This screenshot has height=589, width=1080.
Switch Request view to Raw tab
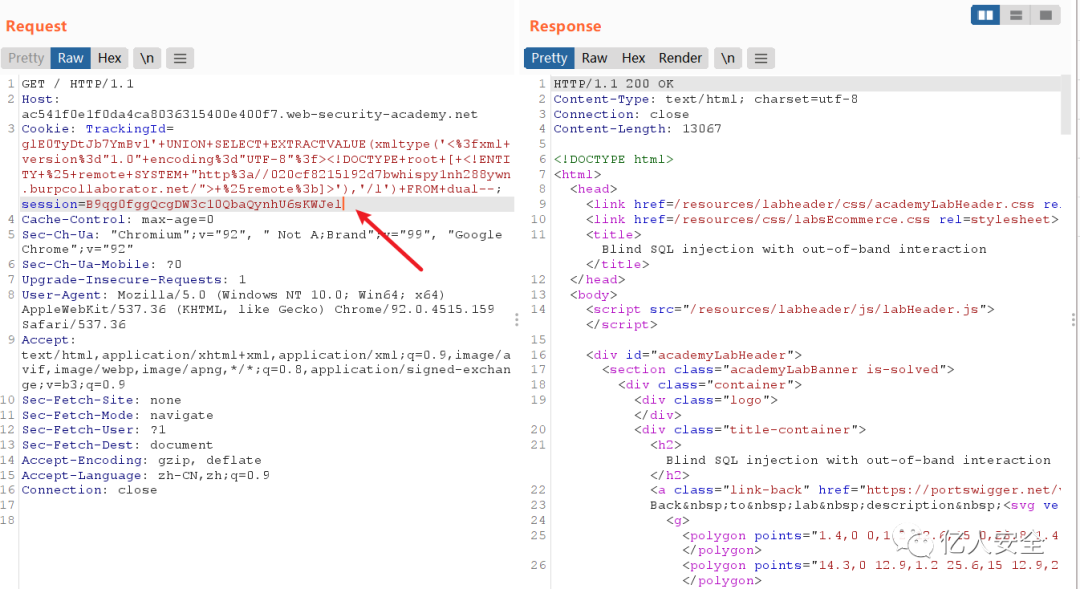[70, 59]
